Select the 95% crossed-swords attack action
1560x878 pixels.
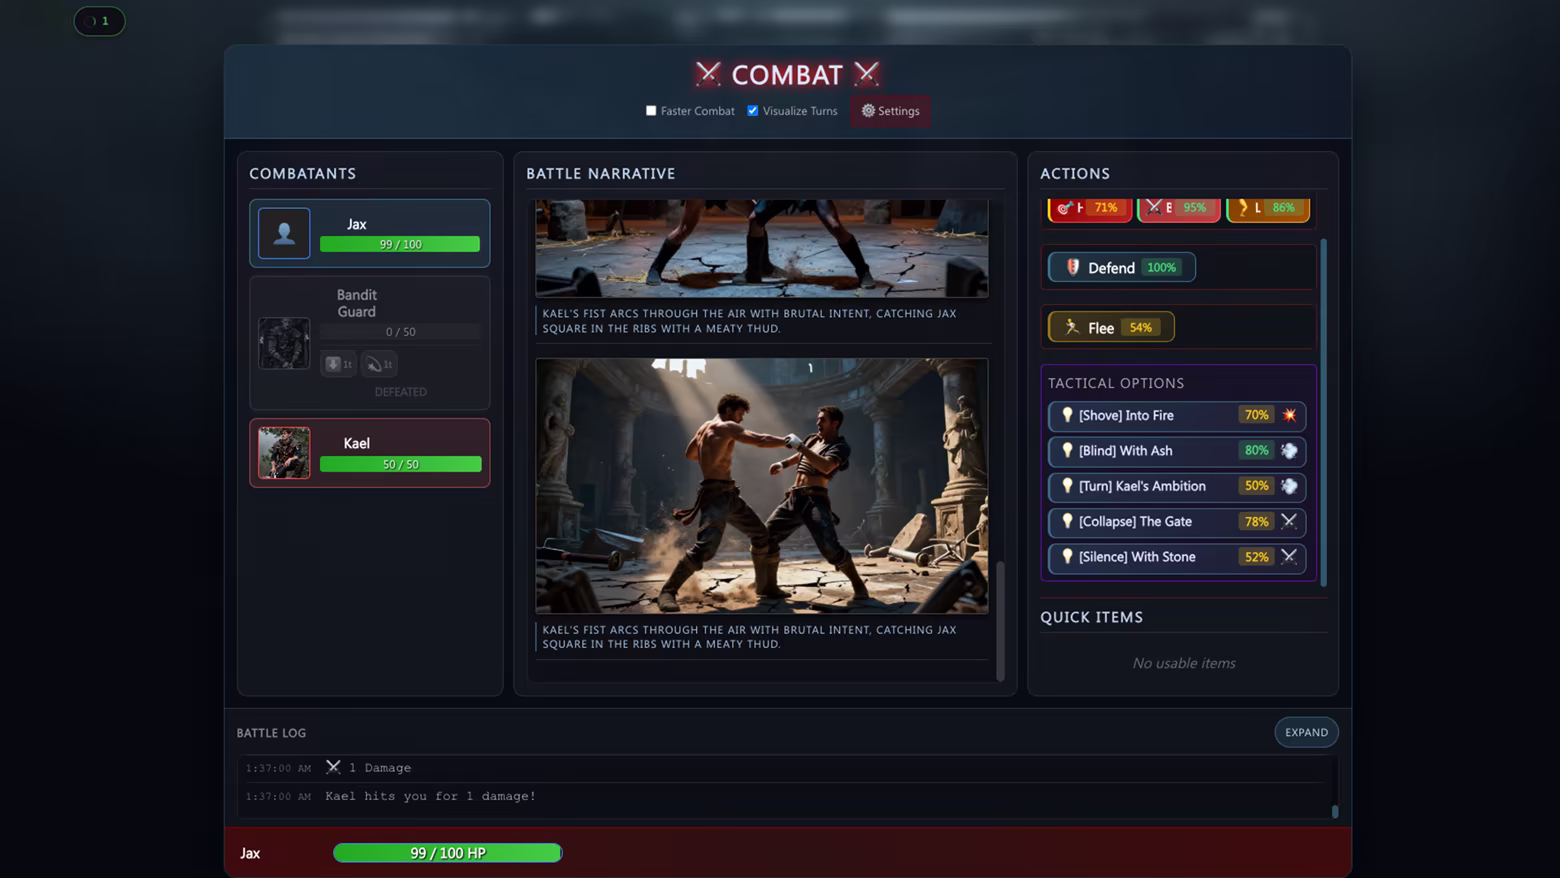[x=1178, y=208]
